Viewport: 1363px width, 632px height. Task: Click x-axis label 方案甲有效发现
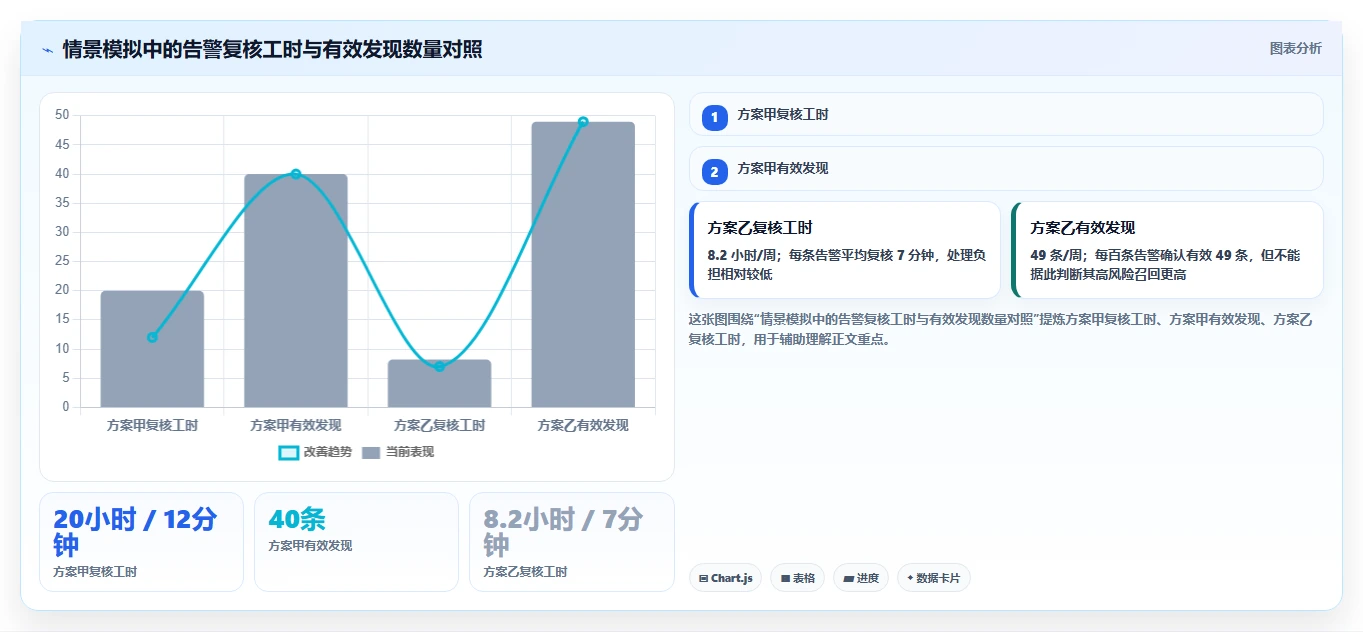click(x=296, y=425)
